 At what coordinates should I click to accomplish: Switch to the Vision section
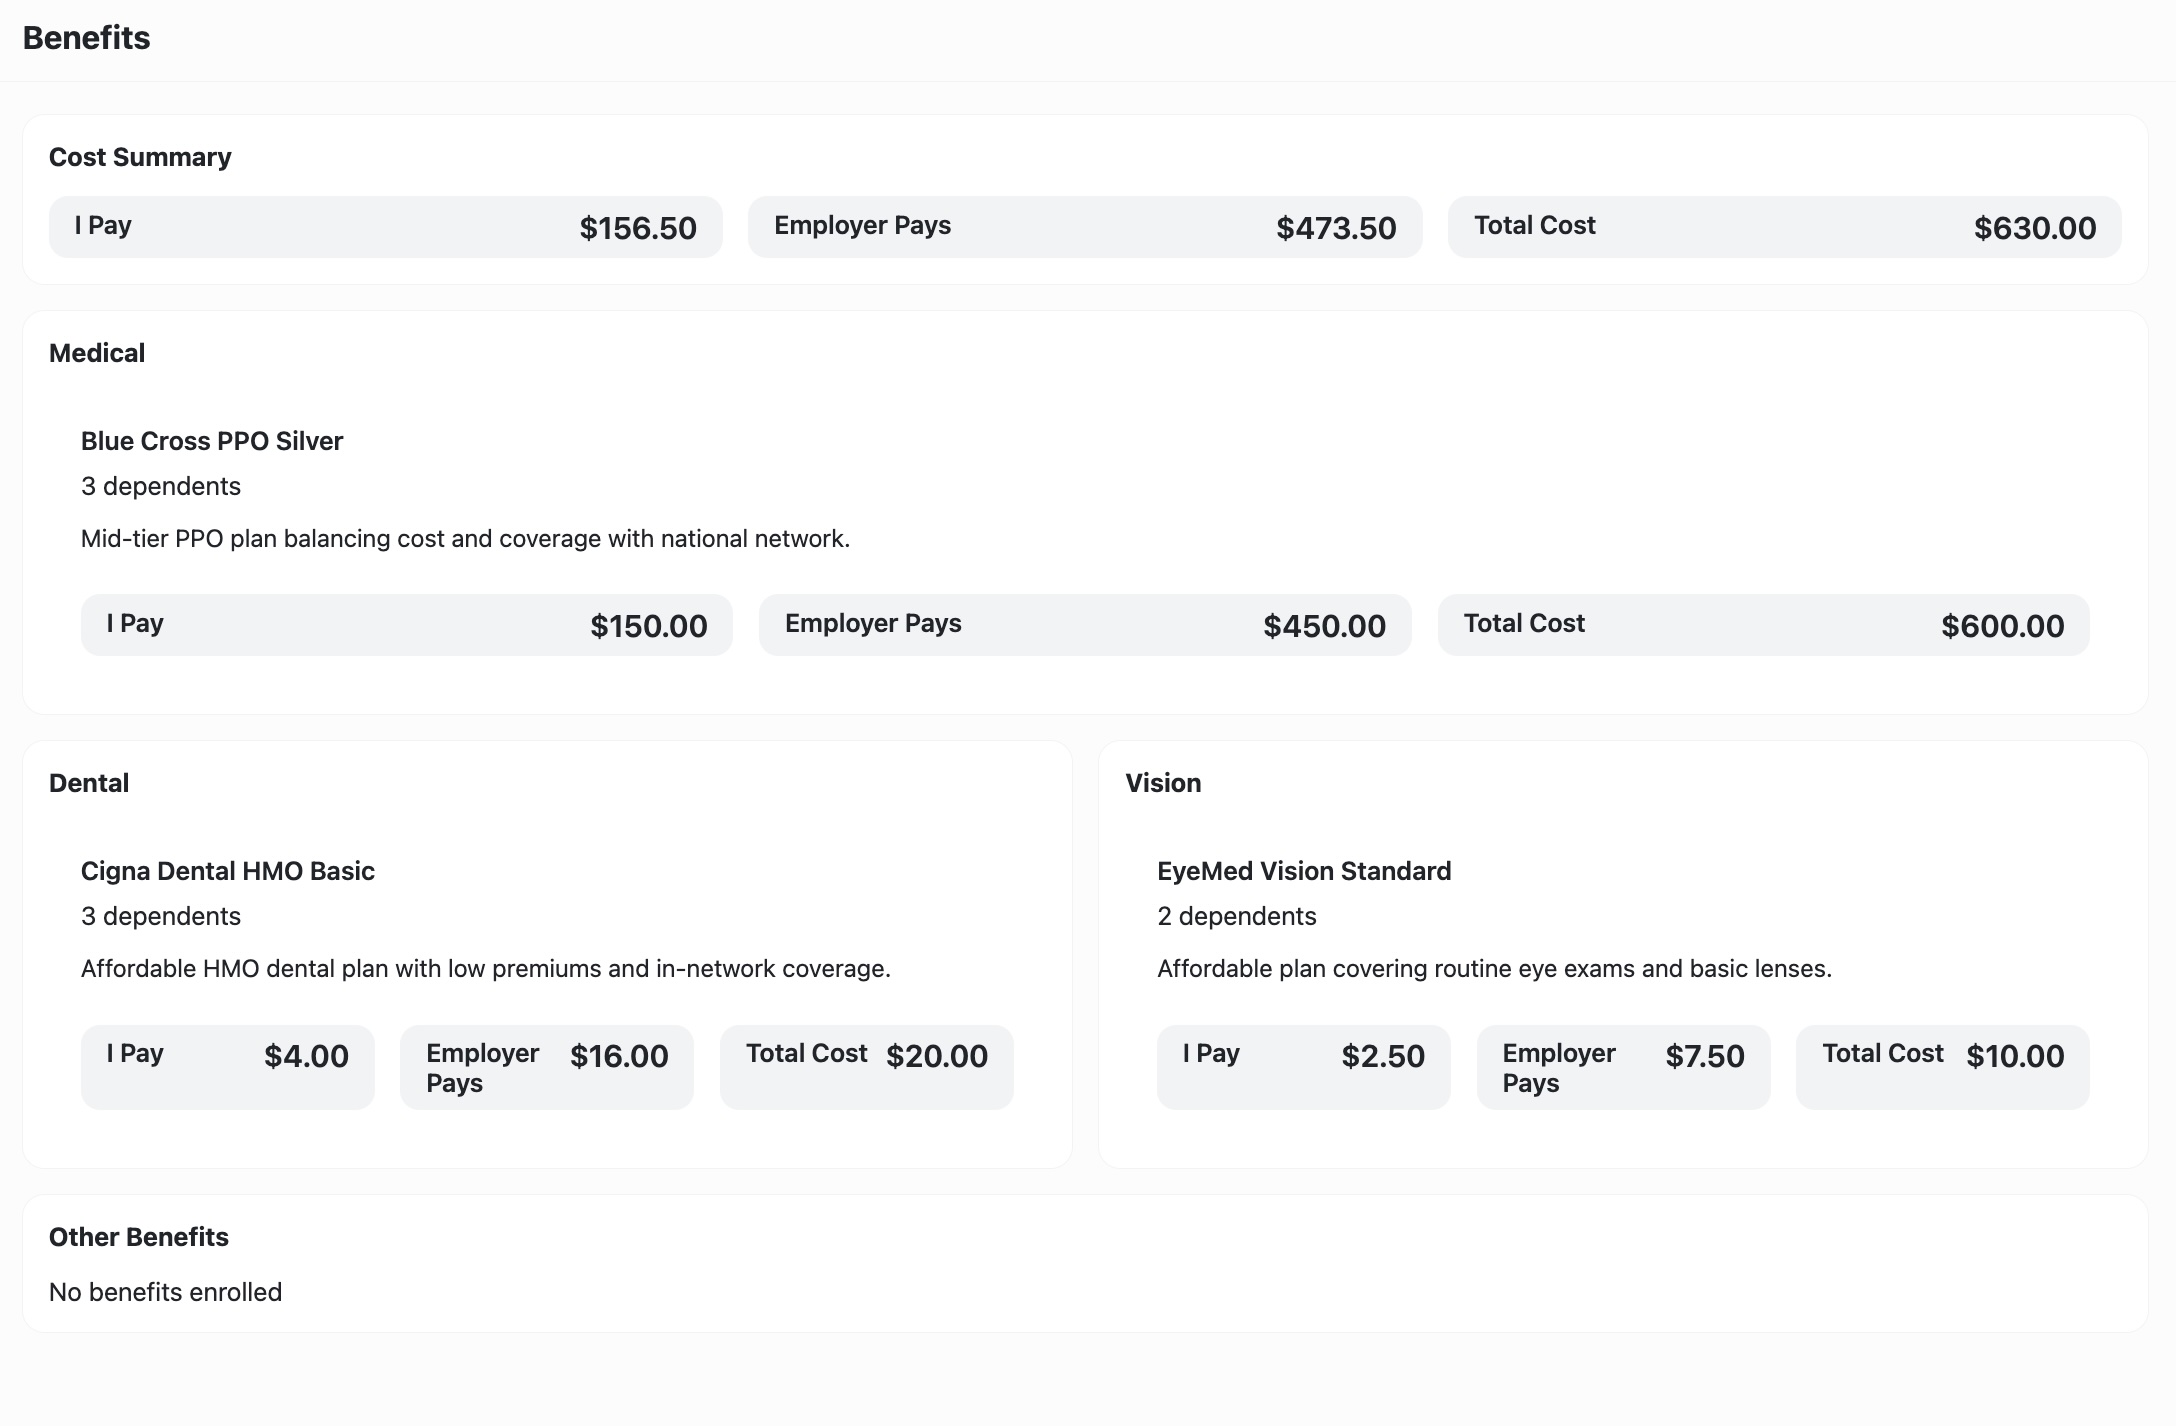[1164, 783]
